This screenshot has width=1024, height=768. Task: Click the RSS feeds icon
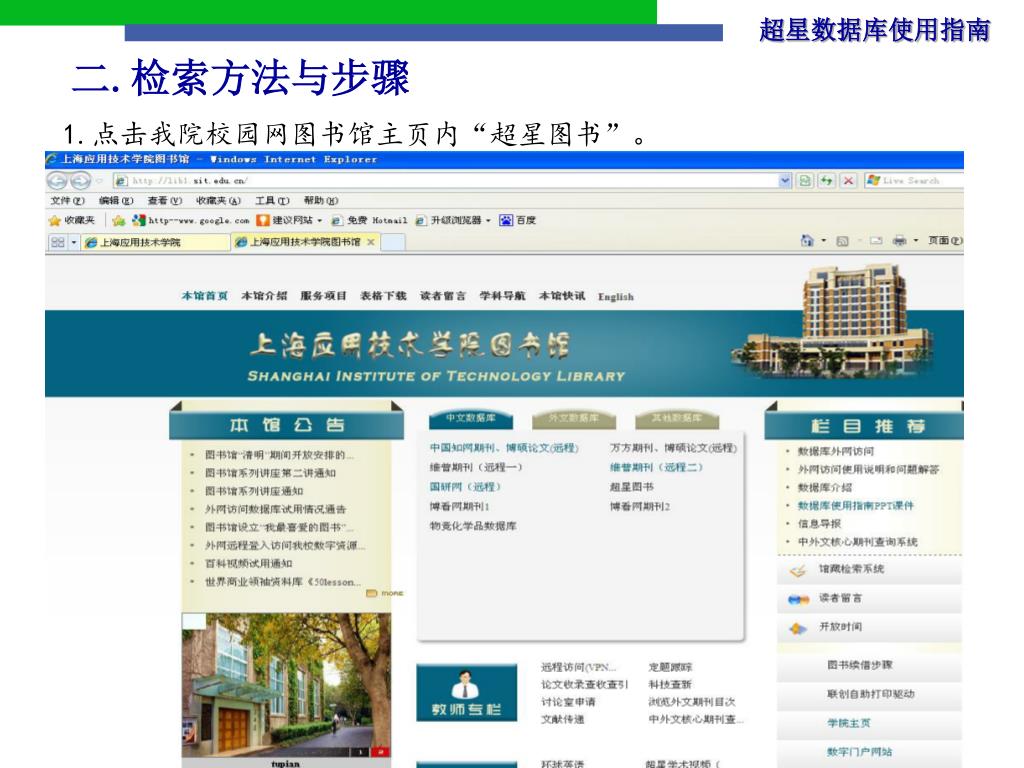click(x=842, y=241)
